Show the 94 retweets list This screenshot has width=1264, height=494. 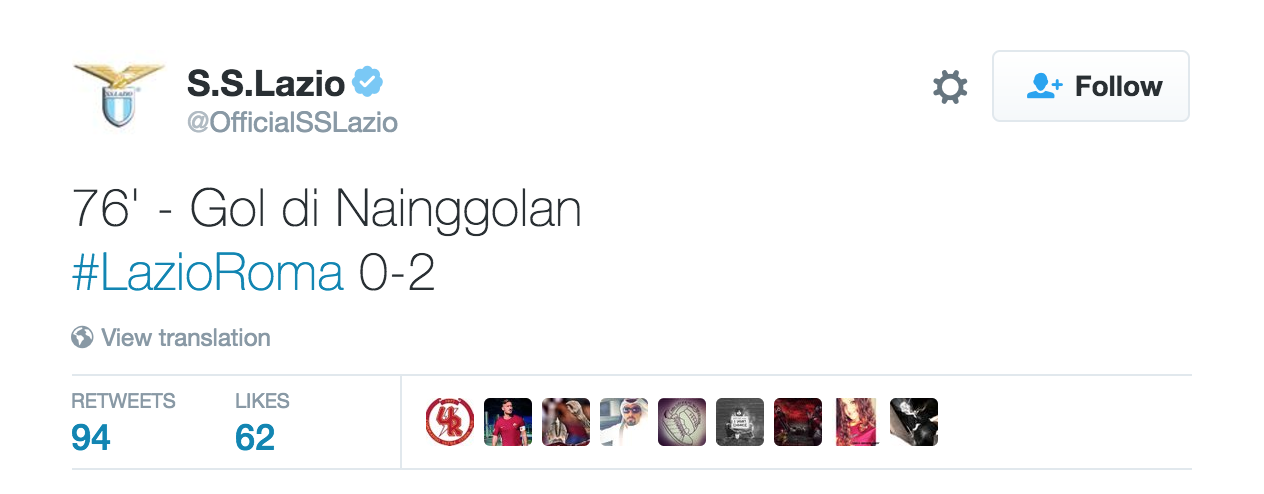point(123,421)
